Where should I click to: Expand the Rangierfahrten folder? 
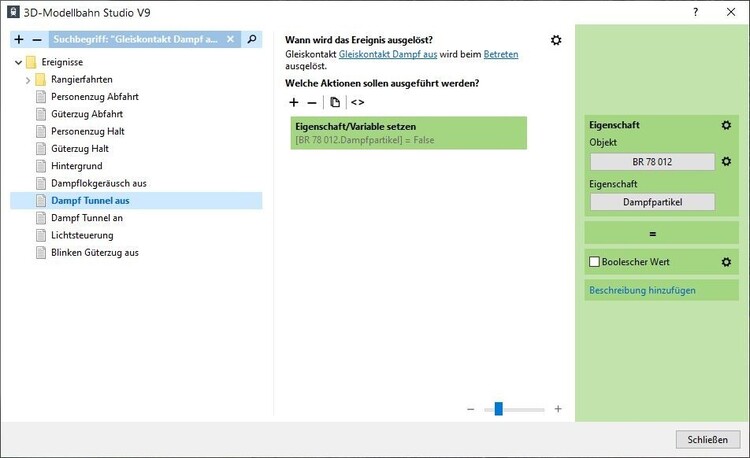coord(28,79)
